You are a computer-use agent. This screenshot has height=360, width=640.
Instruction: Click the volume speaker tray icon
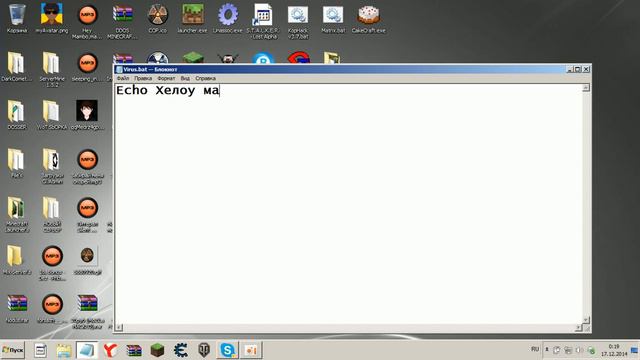point(579,350)
